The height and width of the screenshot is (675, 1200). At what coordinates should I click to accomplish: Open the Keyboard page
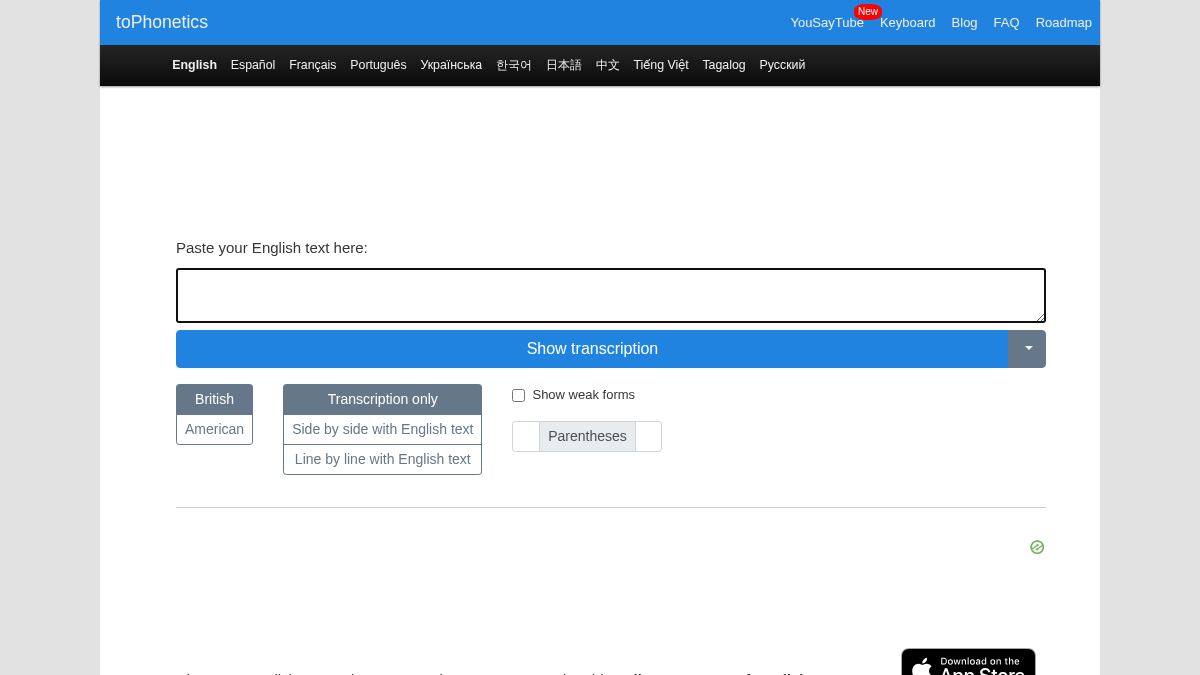[907, 22]
